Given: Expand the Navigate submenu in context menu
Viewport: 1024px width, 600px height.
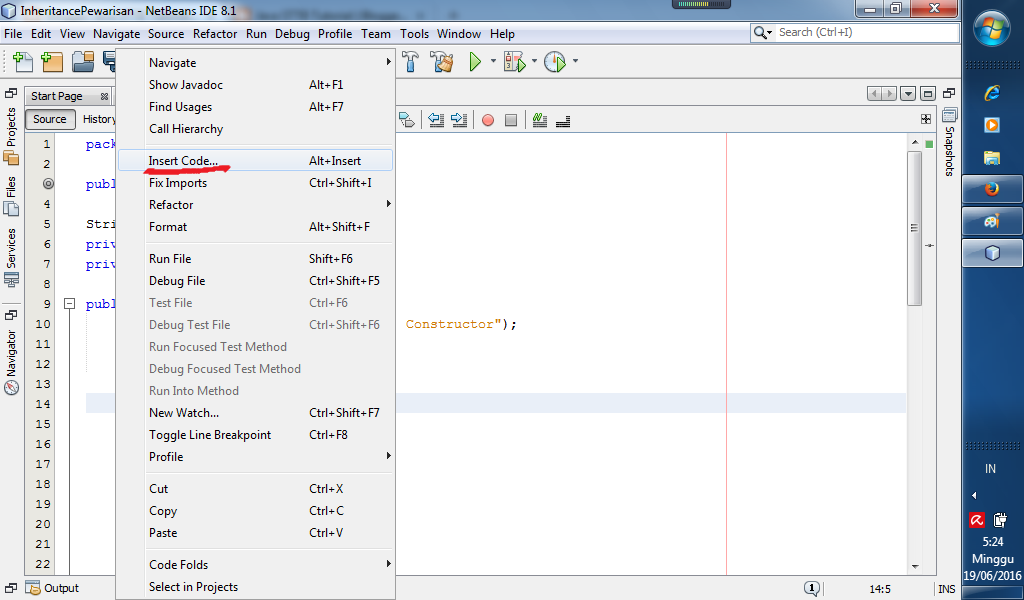Looking at the screenshot, I should 255,63.
